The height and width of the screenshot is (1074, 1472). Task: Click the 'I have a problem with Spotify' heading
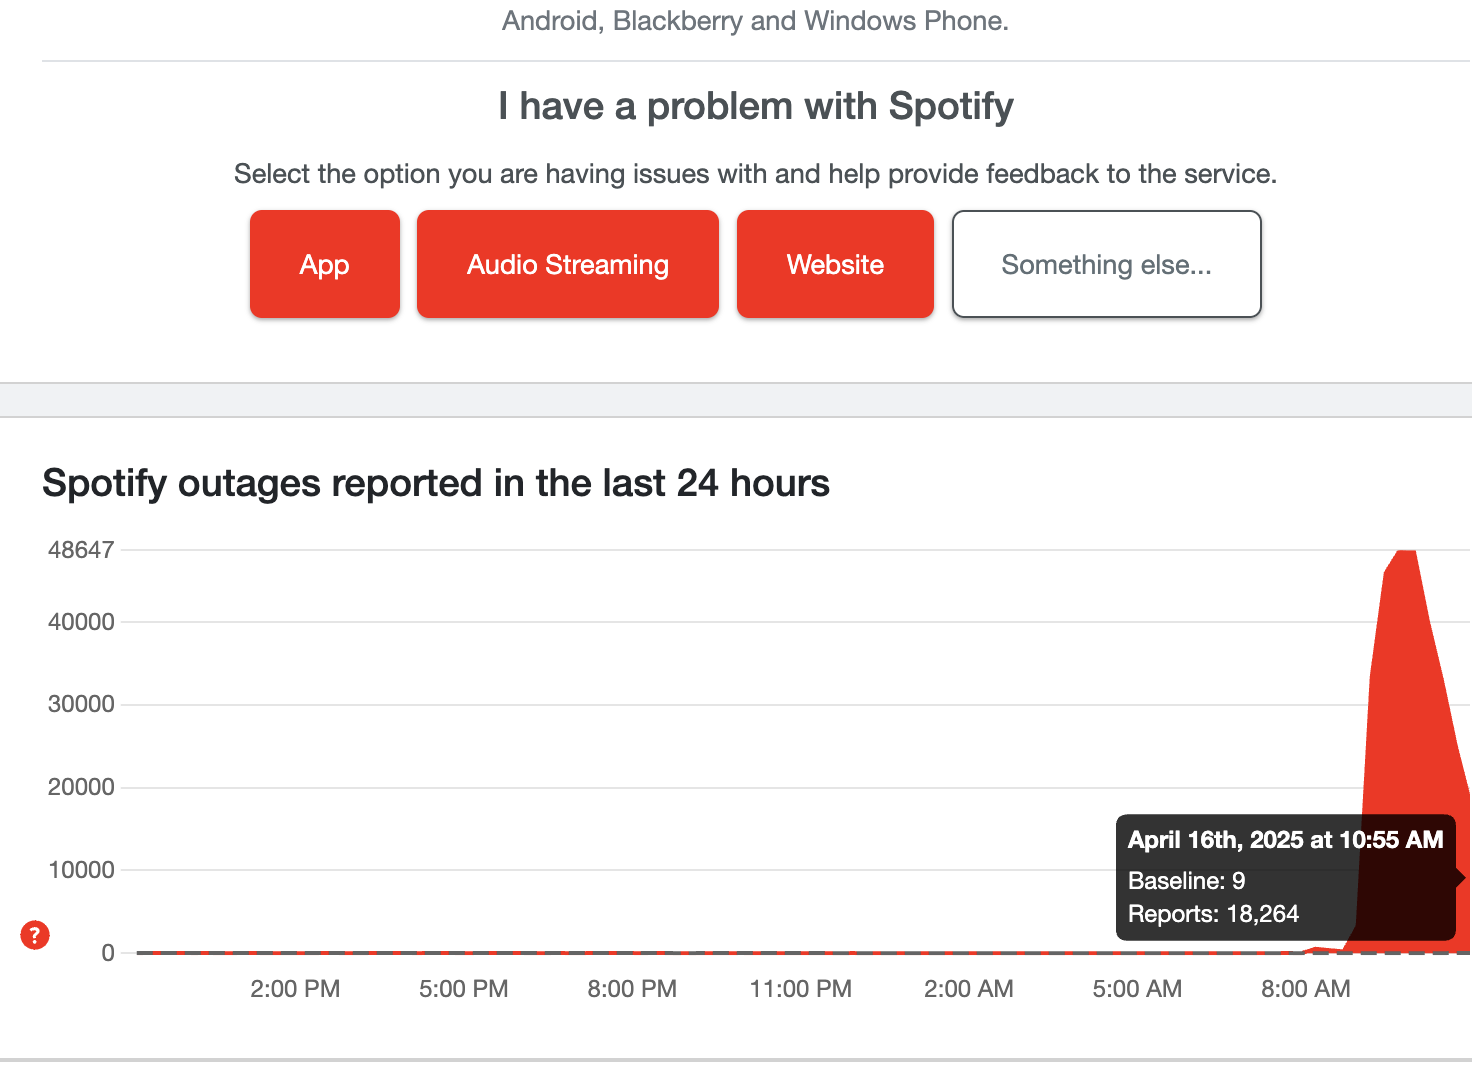[x=756, y=106]
